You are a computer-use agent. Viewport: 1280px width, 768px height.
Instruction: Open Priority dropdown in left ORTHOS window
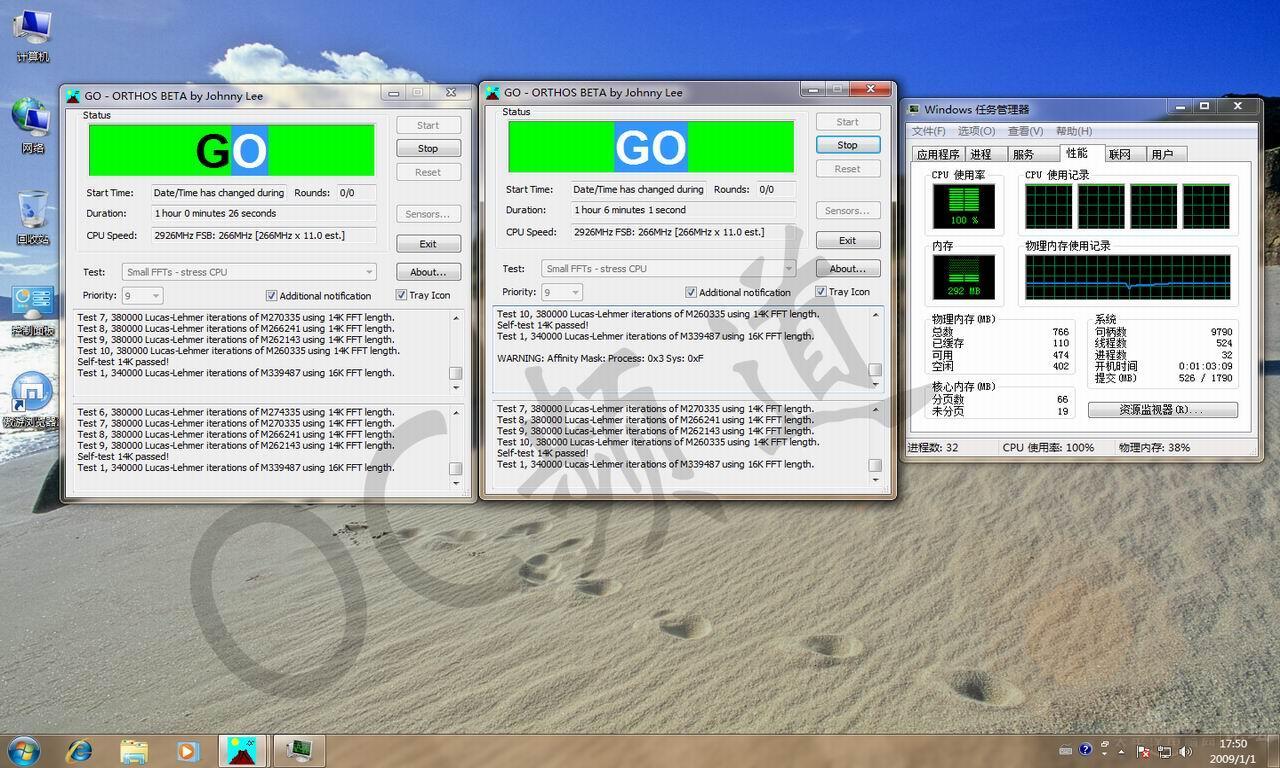(x=142, y=296)
